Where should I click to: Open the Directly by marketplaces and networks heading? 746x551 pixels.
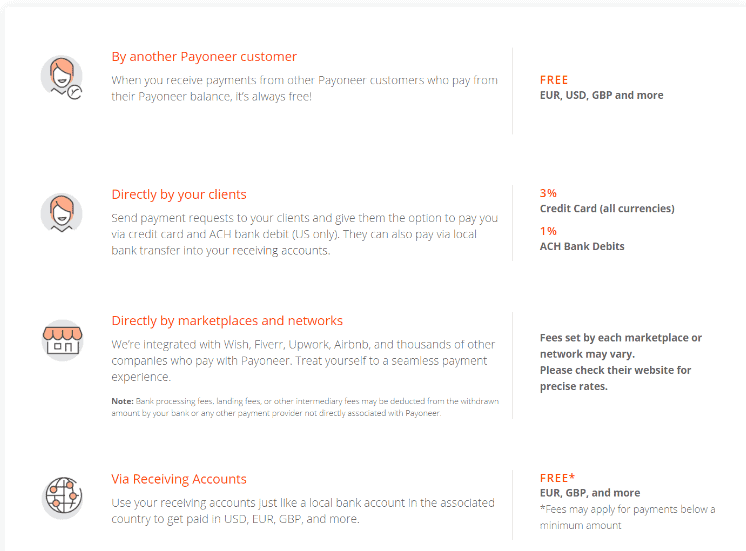(227, 321)
